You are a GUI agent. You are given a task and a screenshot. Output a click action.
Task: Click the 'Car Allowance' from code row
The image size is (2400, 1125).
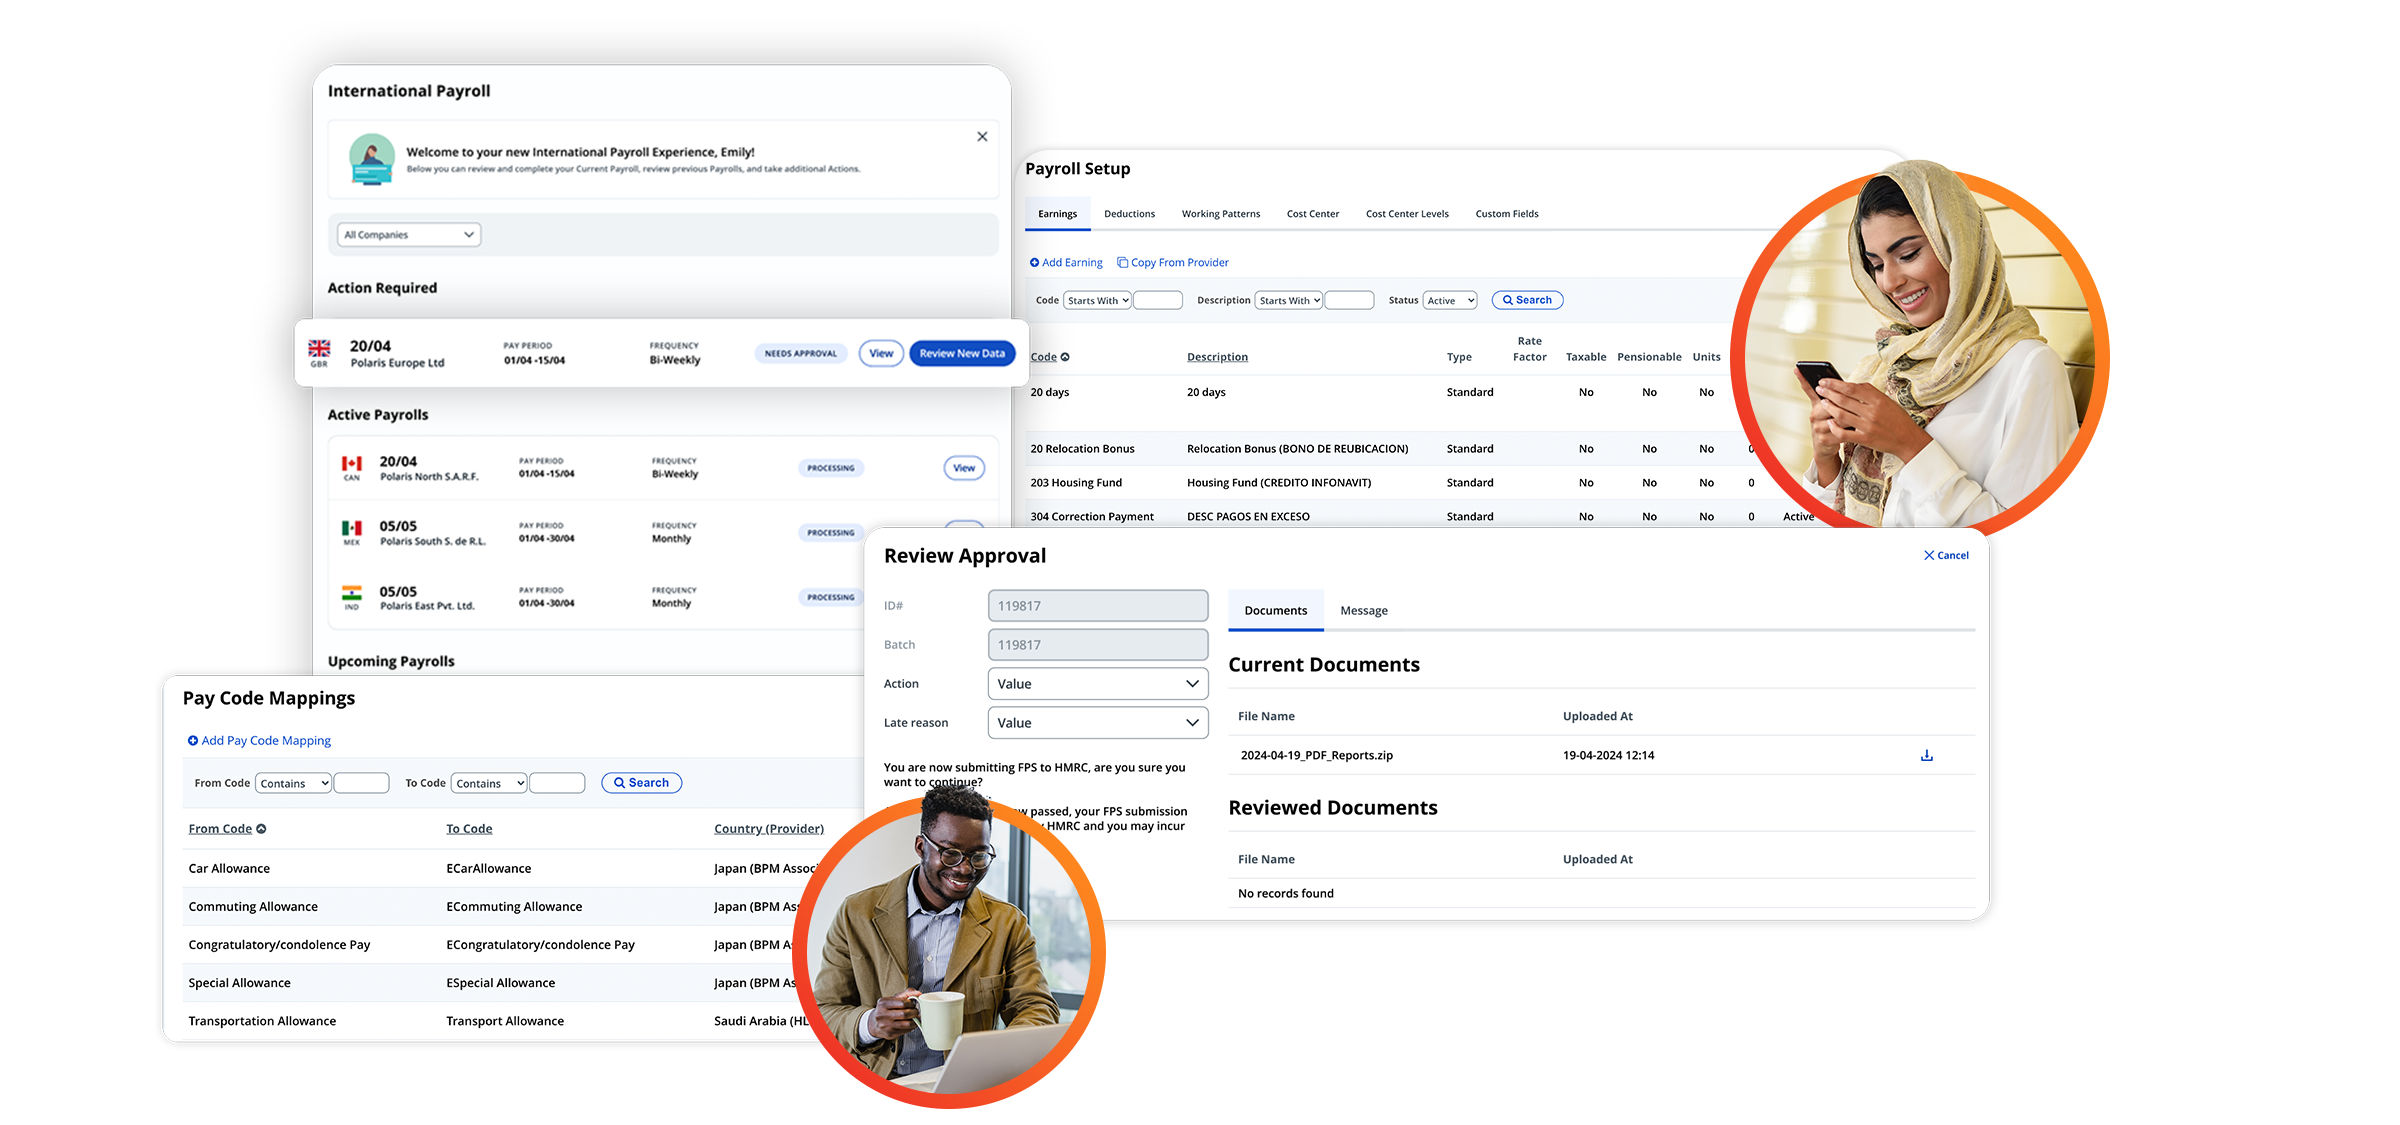(229, 869)
